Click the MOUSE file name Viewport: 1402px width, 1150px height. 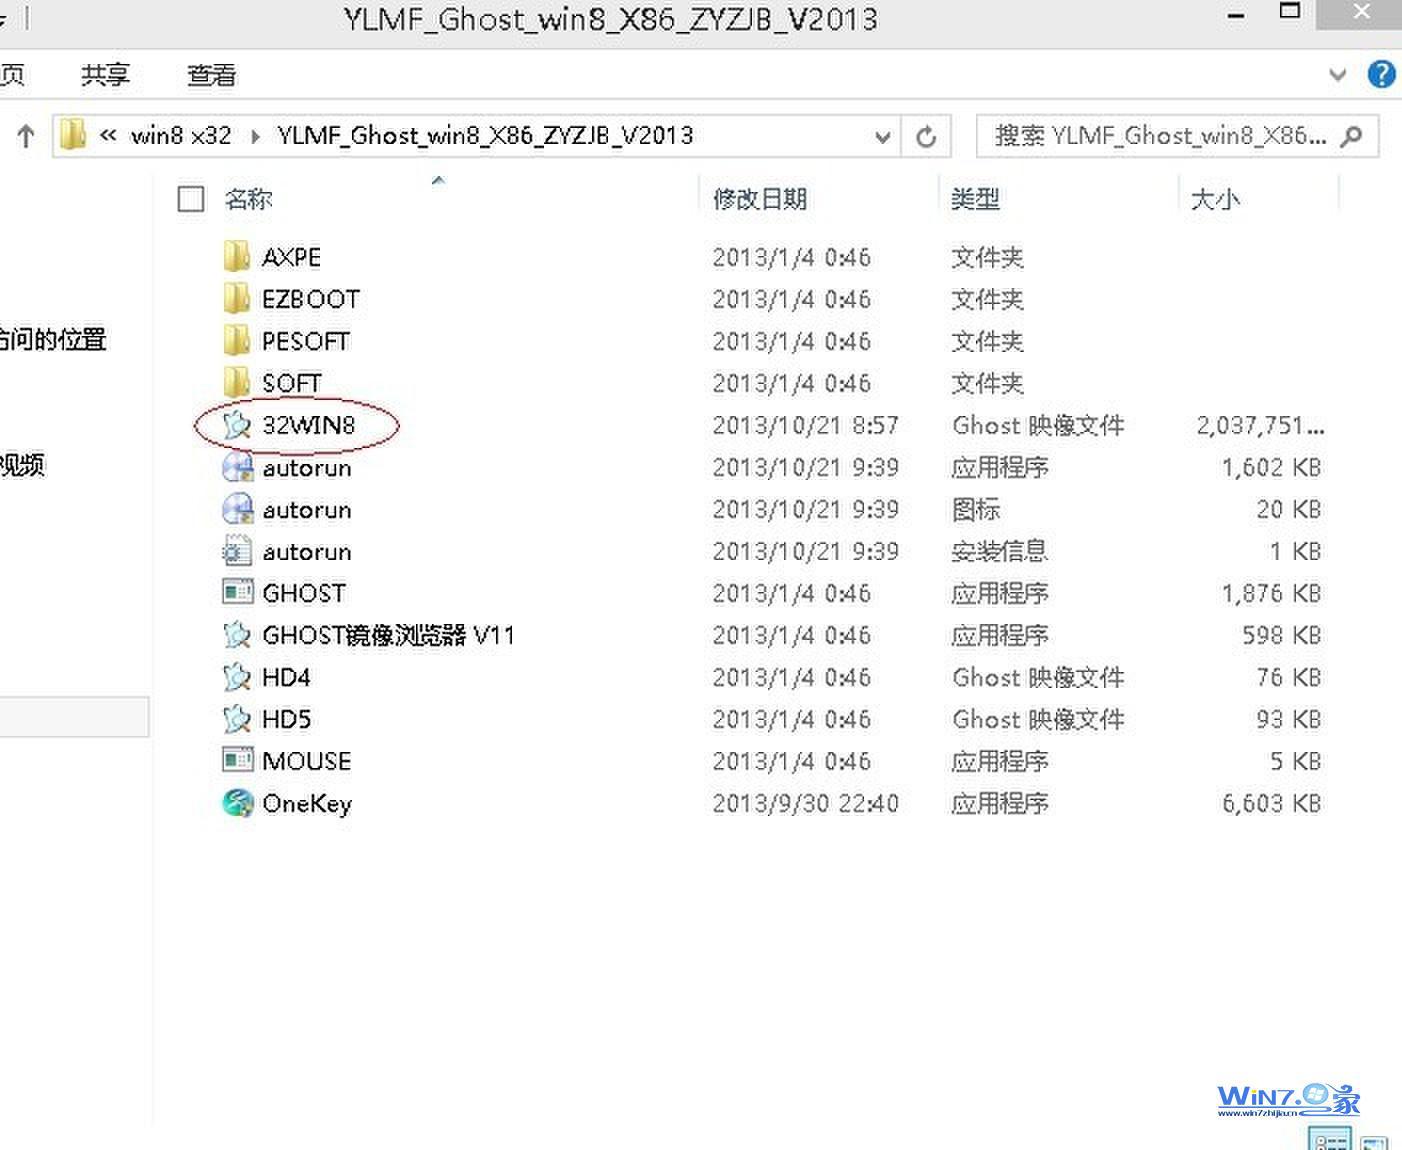[x=306, y=761]
